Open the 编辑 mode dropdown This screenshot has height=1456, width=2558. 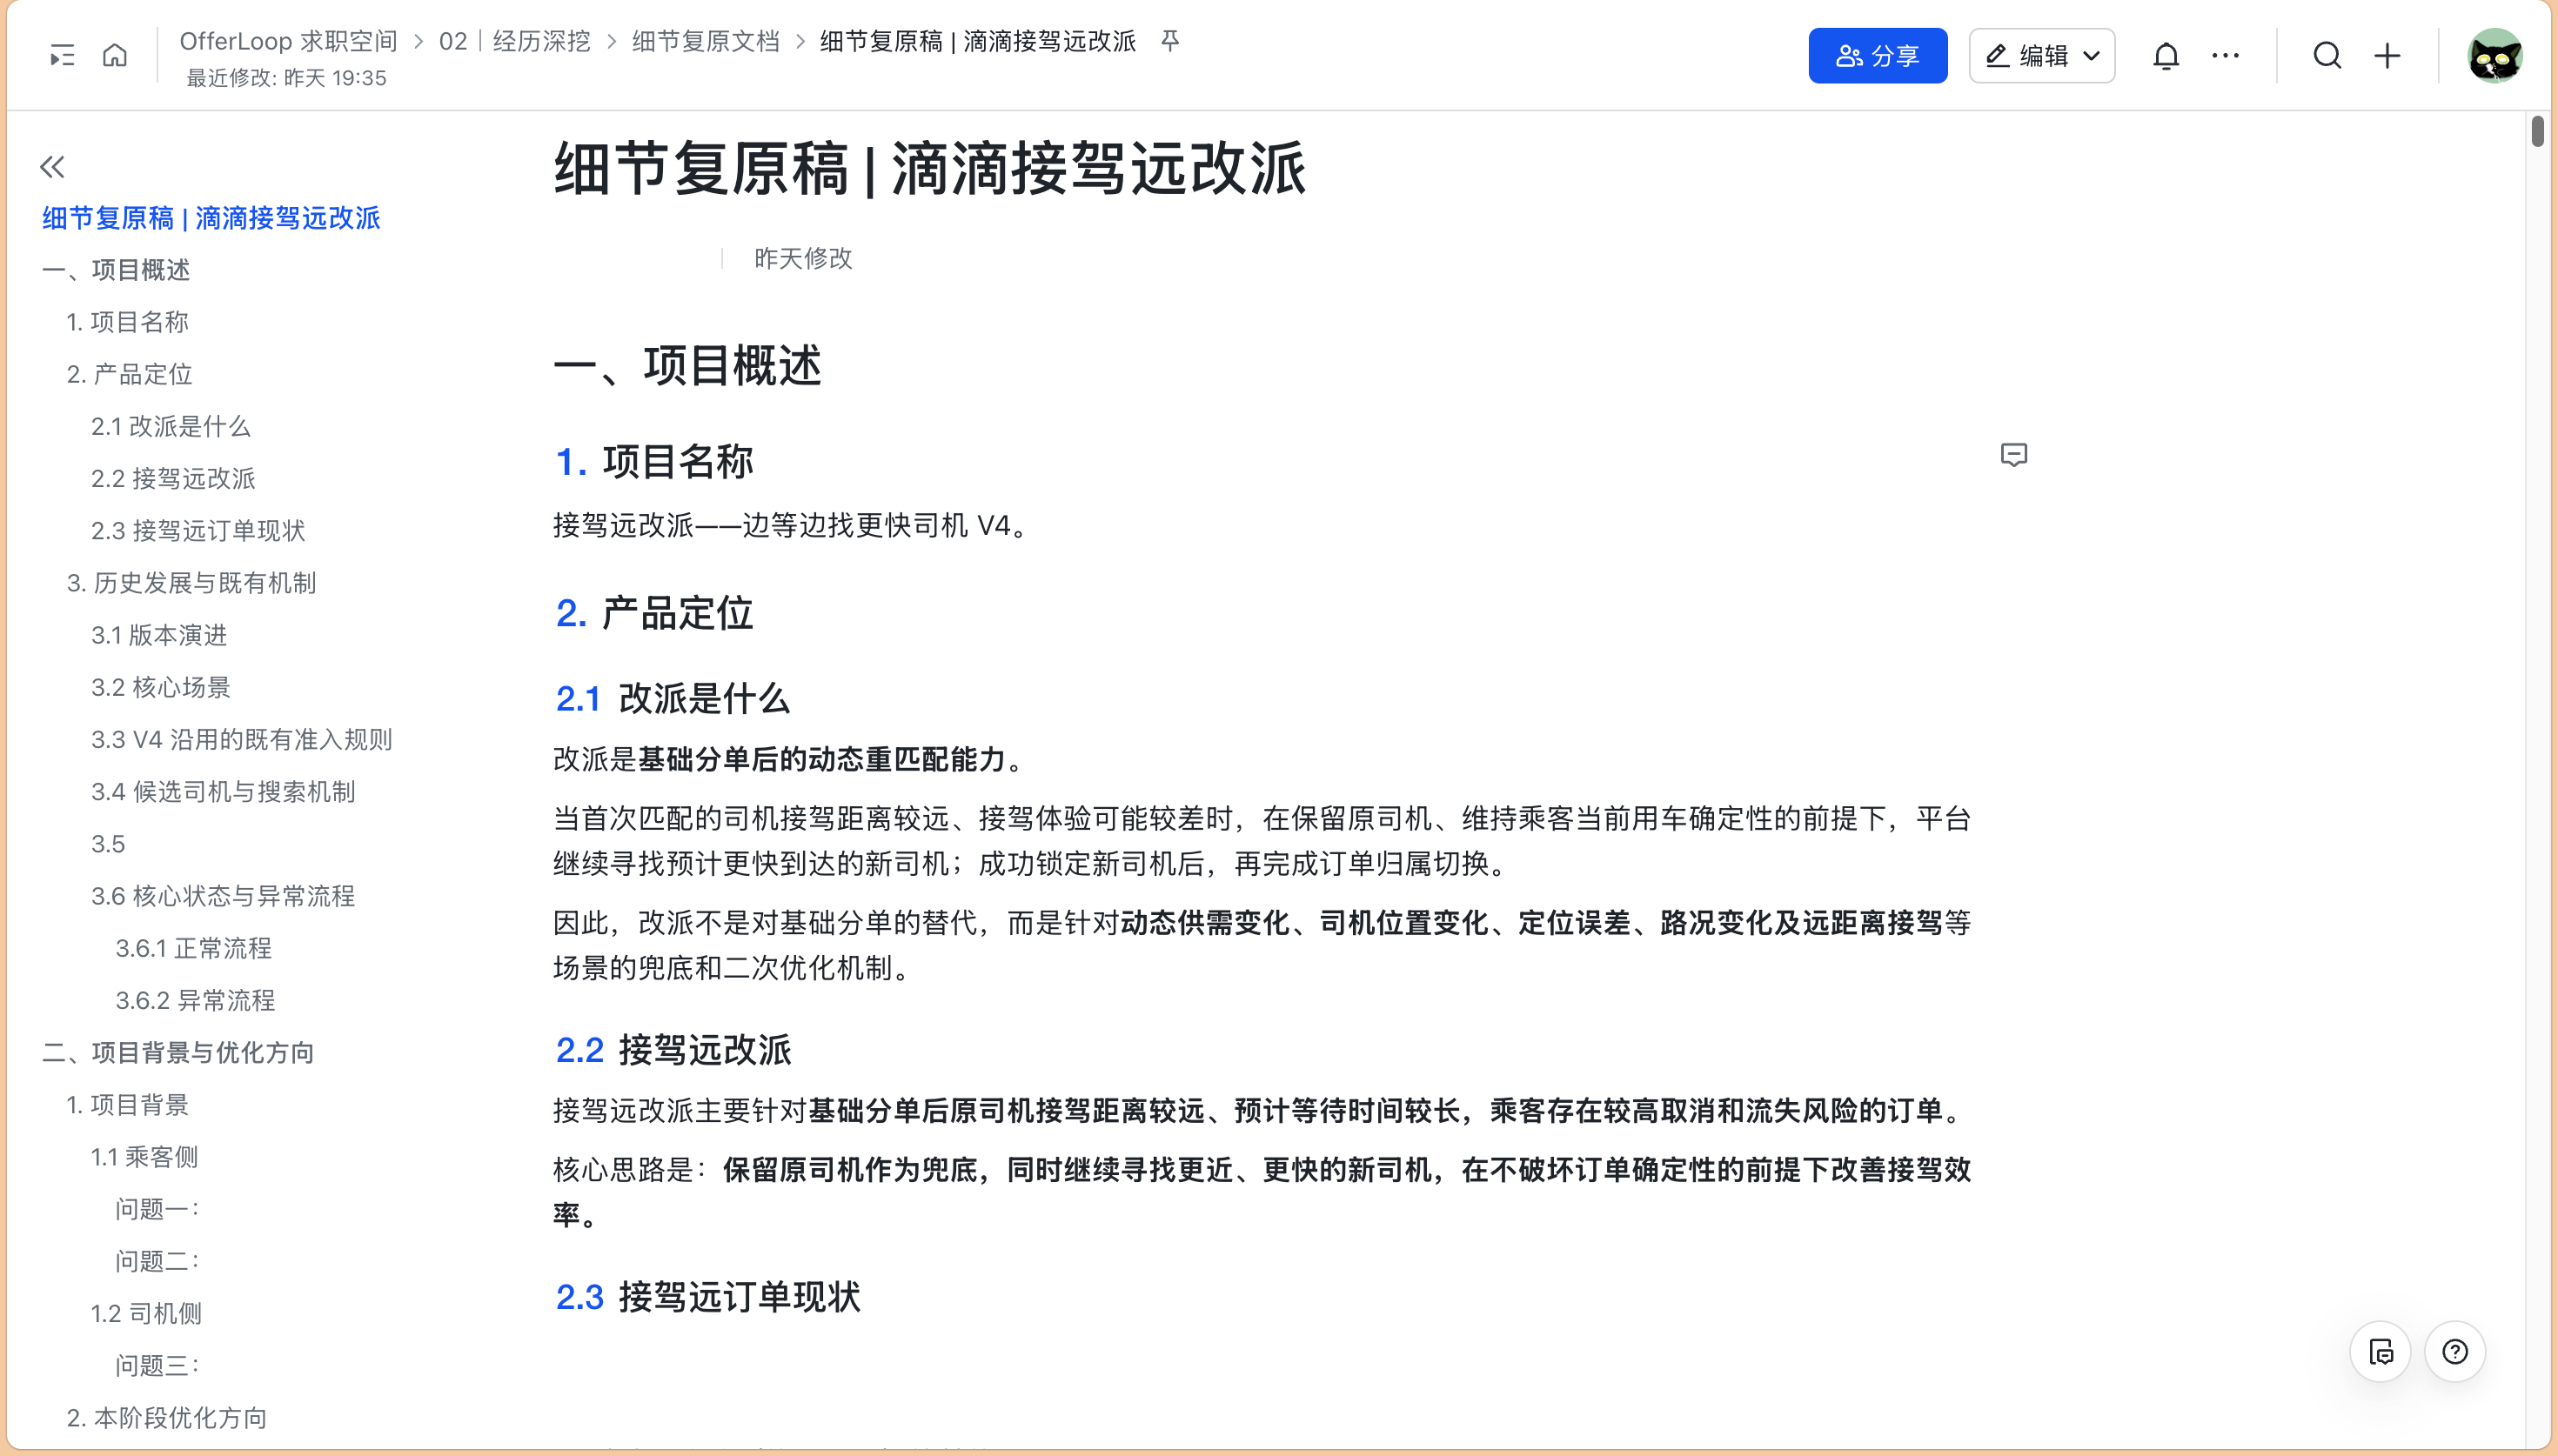[x=2041, y=56]
